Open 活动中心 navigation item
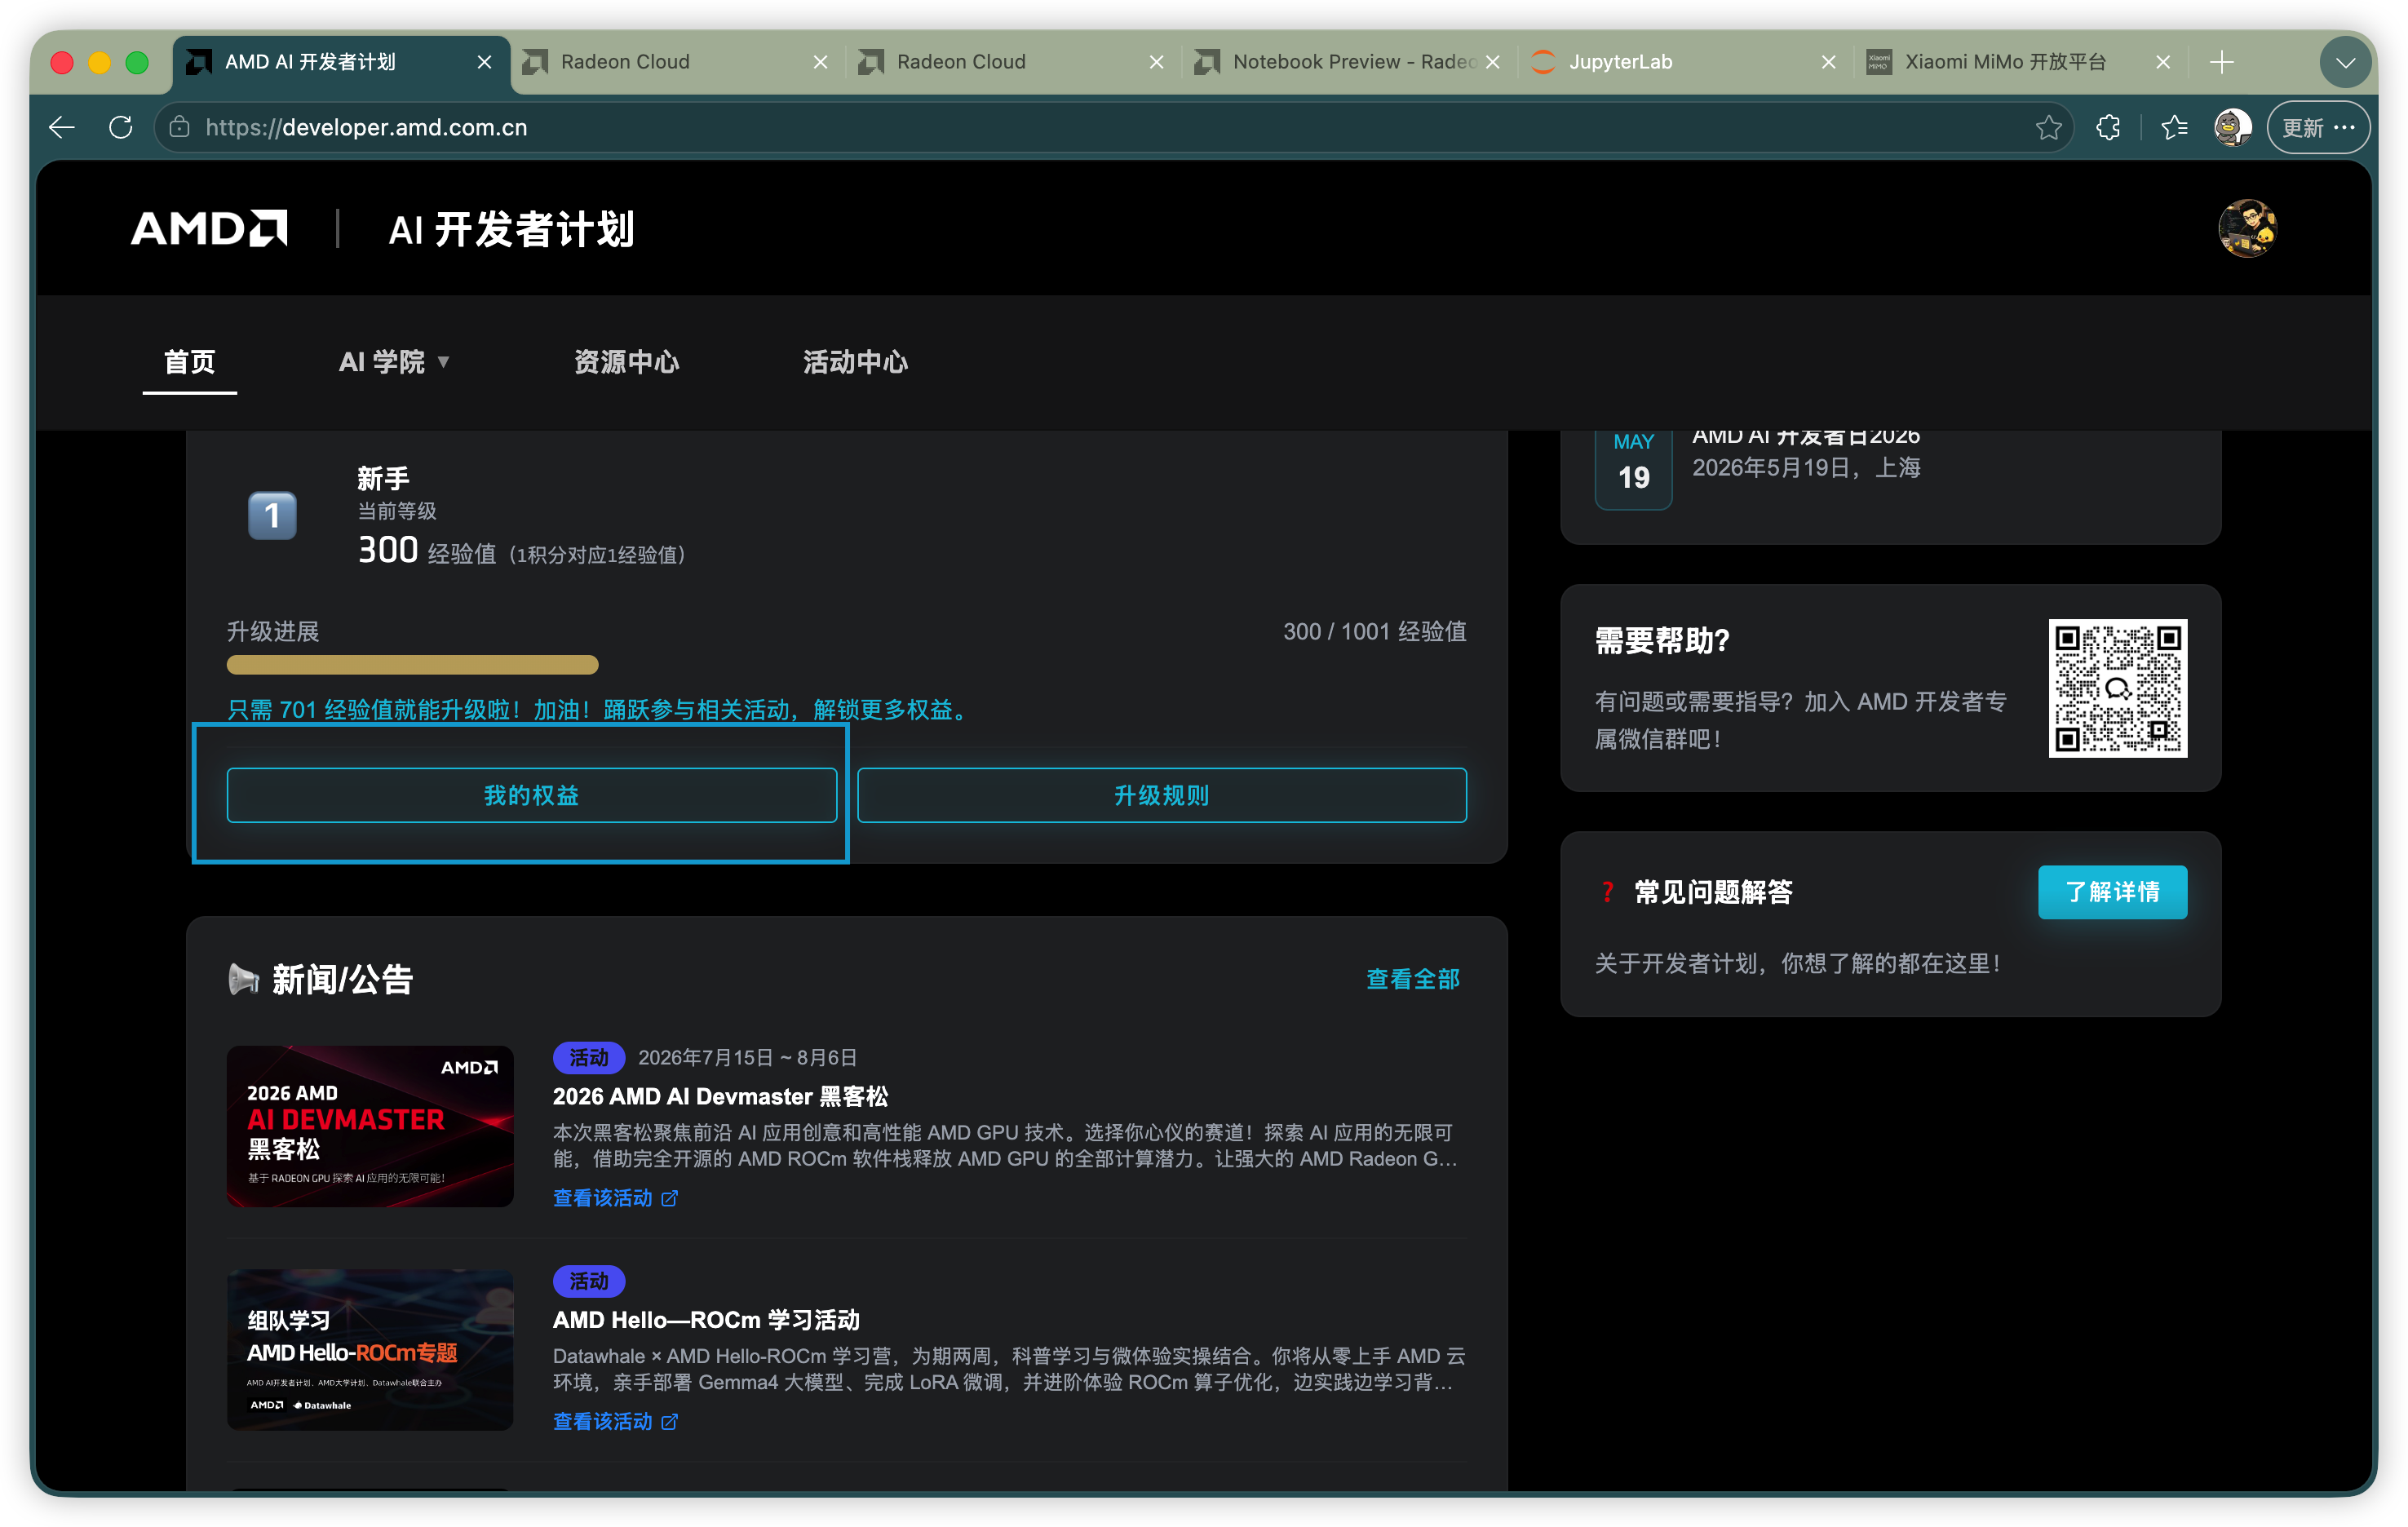 tap(856, 361)
